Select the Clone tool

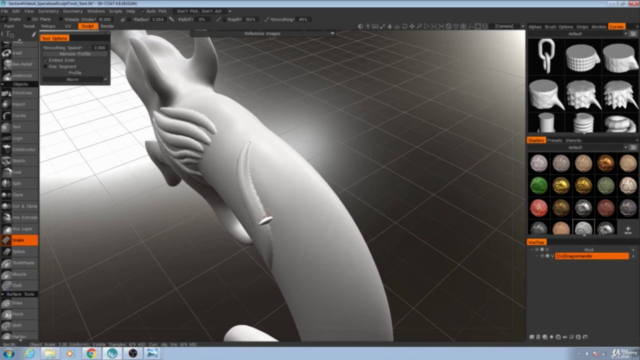point(19,195)
